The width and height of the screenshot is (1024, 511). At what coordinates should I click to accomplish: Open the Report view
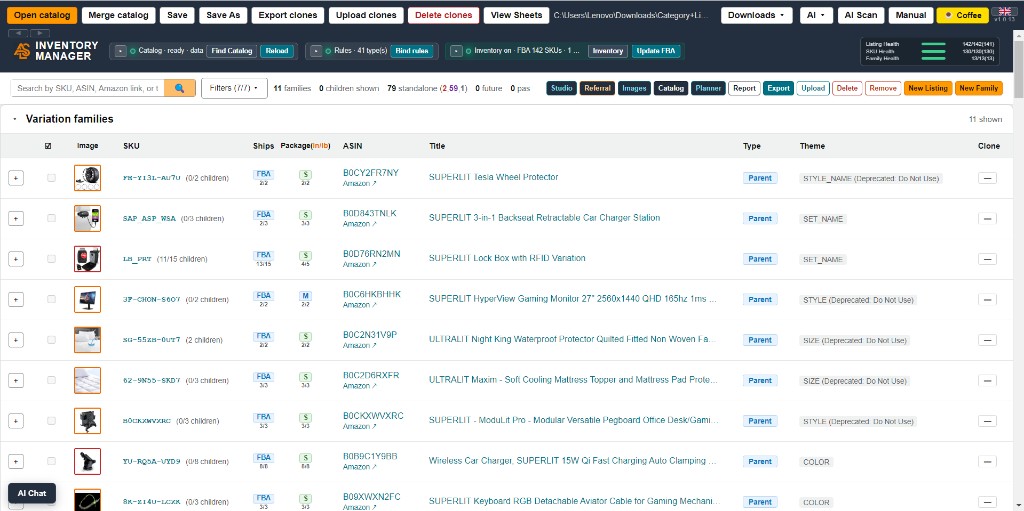click(x=744, y=88)
